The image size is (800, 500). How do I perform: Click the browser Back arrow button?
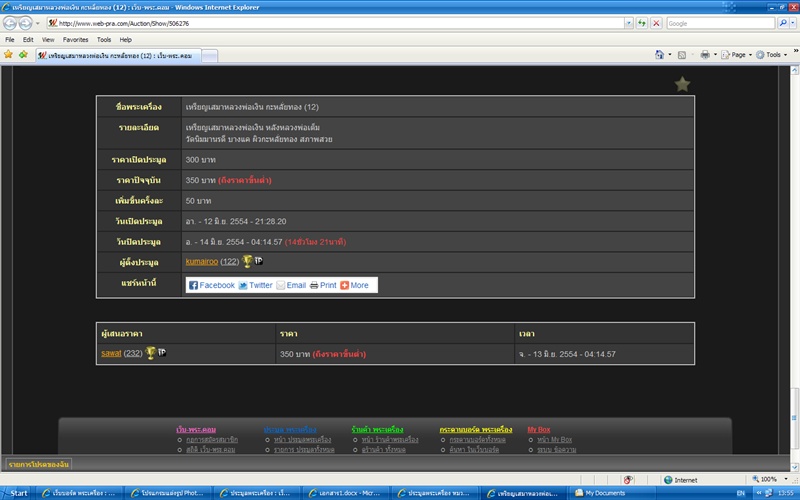point(11,23)
